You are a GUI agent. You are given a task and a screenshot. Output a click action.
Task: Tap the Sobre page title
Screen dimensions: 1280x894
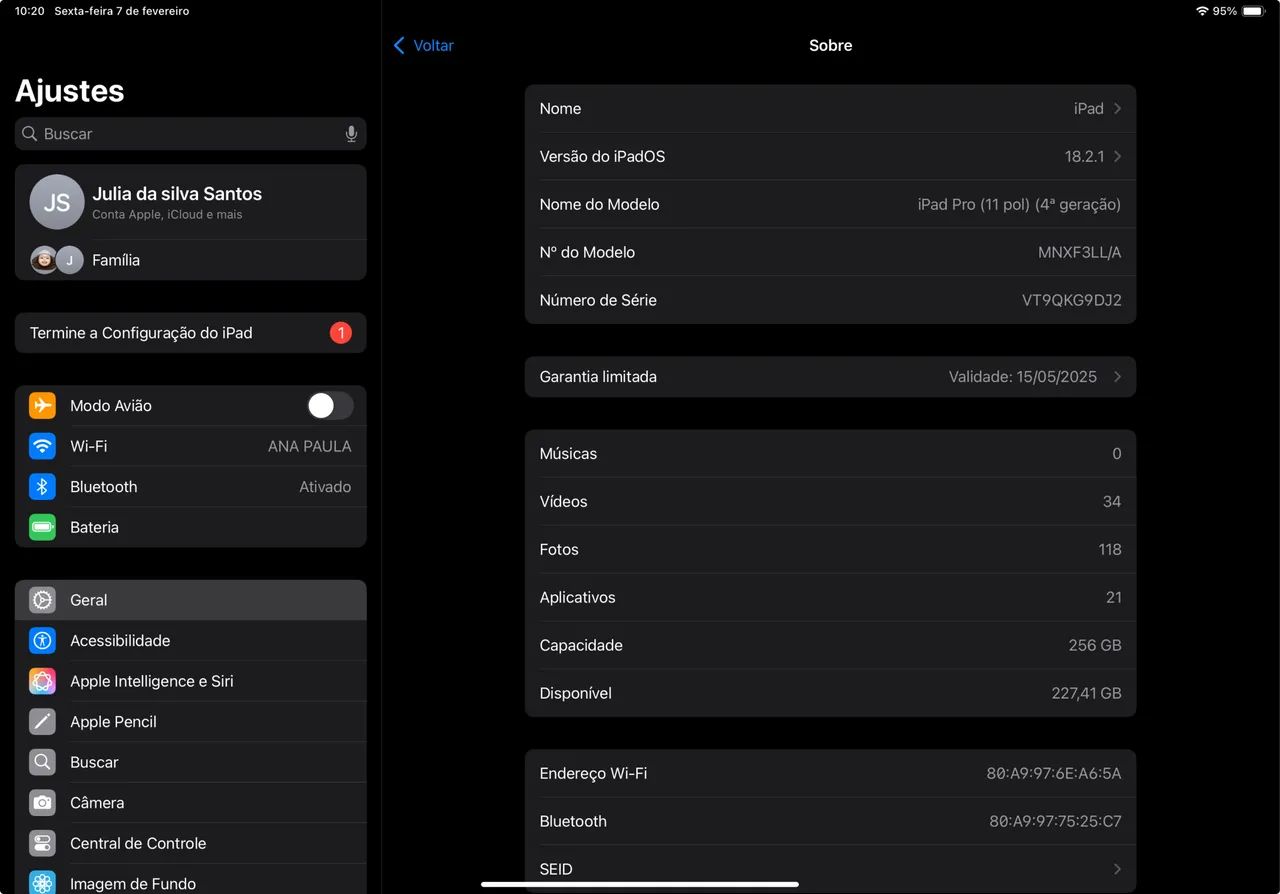[x=831, y=45]
